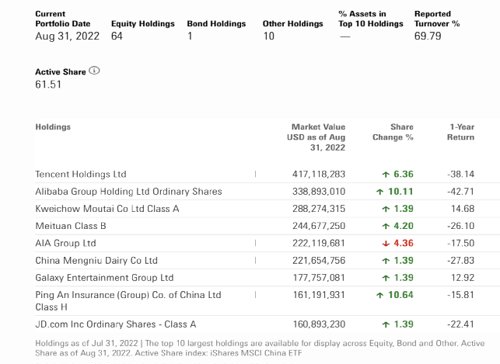This screenshot has height=364, width=500.
Task: Click the Reported Turnover % value 69.79
Action: pyautogui.click(x=428, y=36)
